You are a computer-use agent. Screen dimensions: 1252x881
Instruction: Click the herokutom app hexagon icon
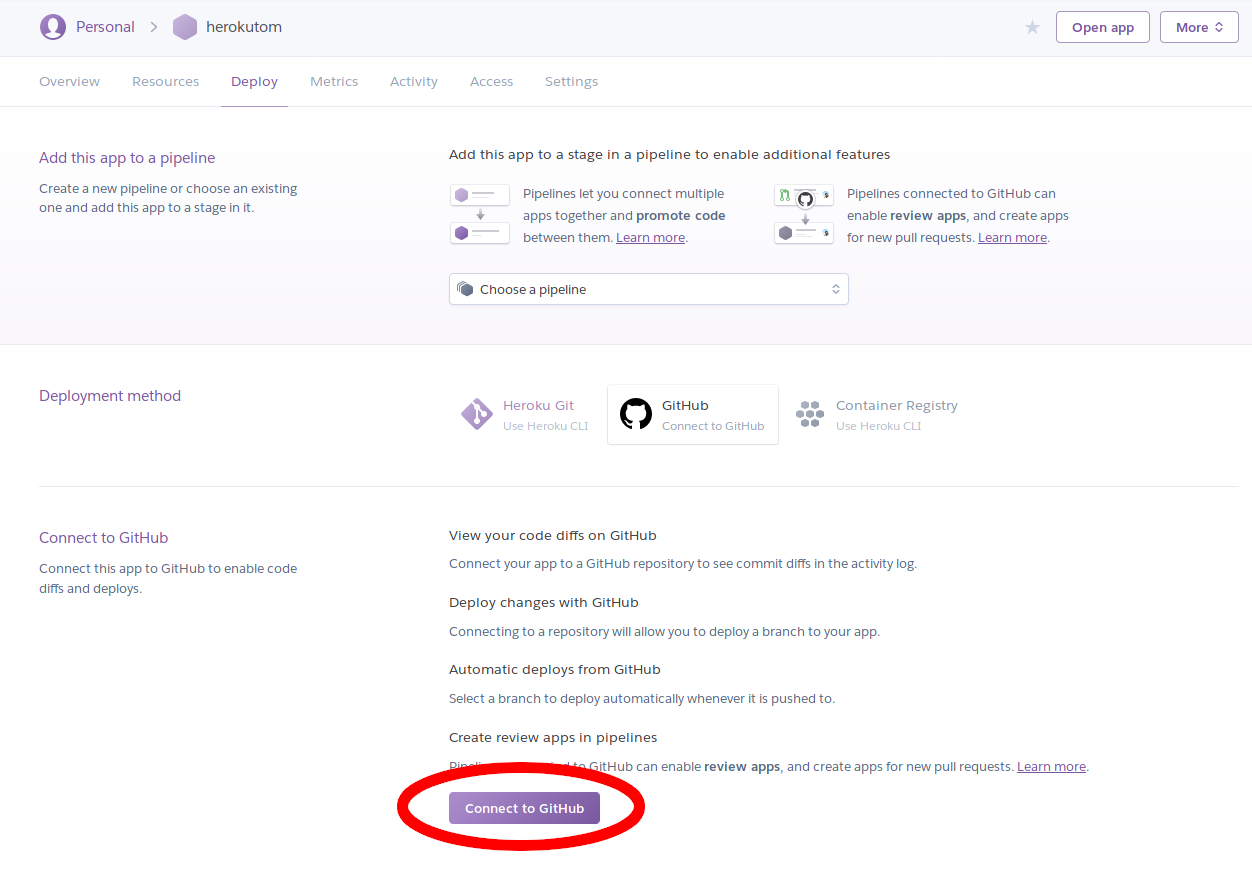[185, 27]
